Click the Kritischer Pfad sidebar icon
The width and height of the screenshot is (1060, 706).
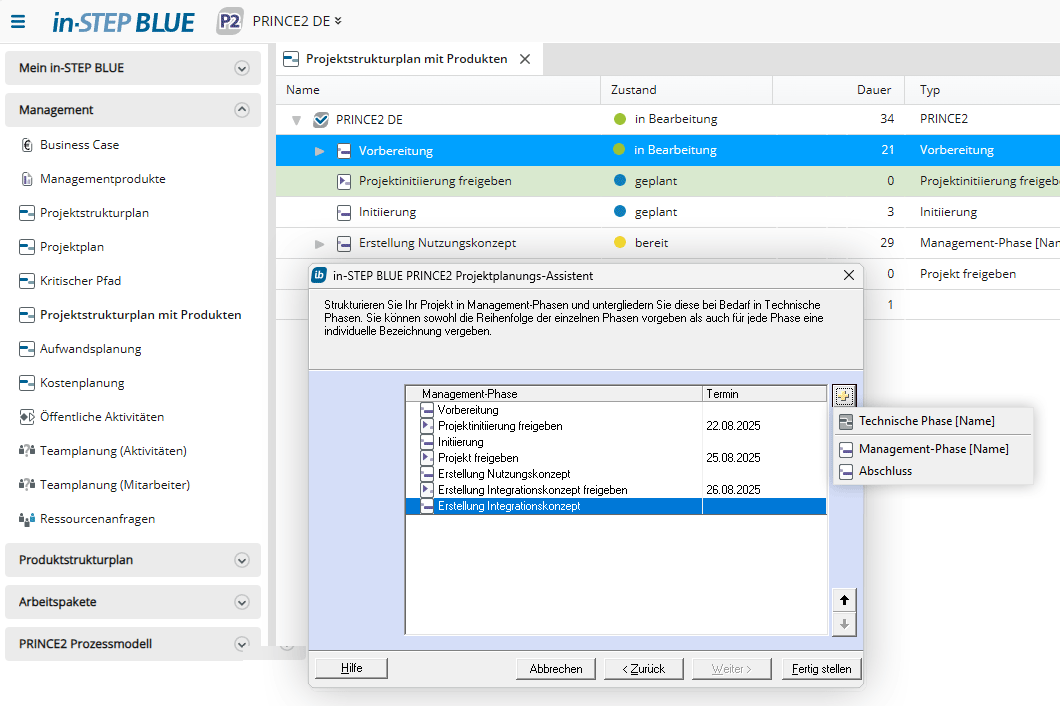point(27,281)
